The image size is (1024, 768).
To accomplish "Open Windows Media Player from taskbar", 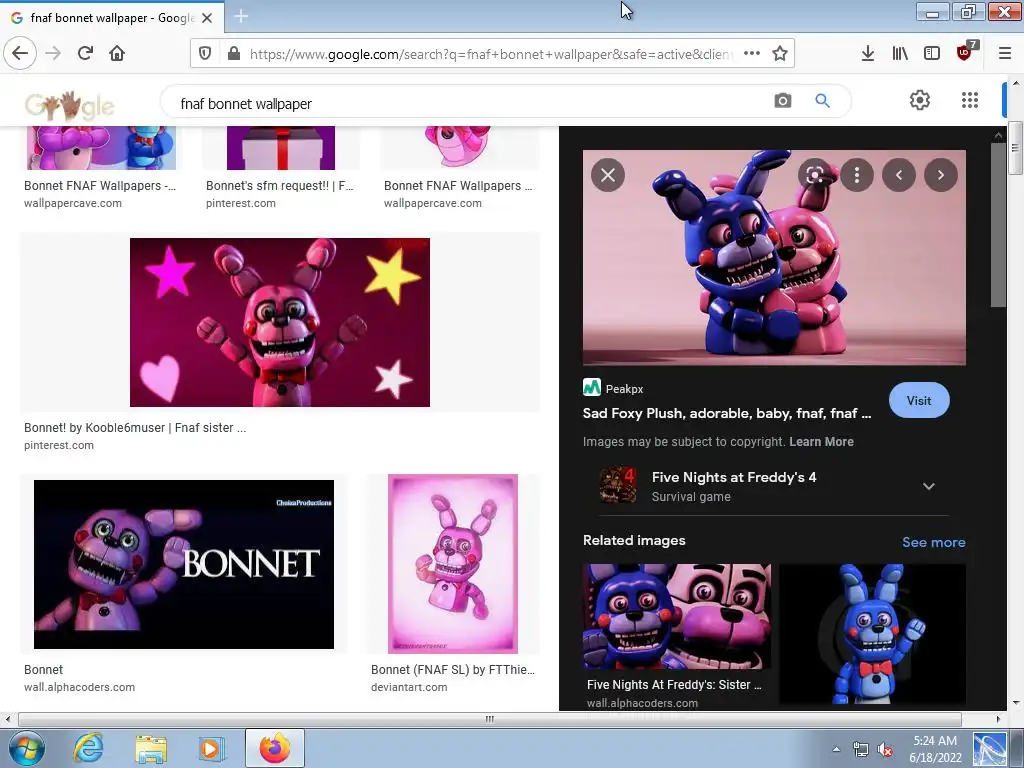I will click(x=211, y=749).
